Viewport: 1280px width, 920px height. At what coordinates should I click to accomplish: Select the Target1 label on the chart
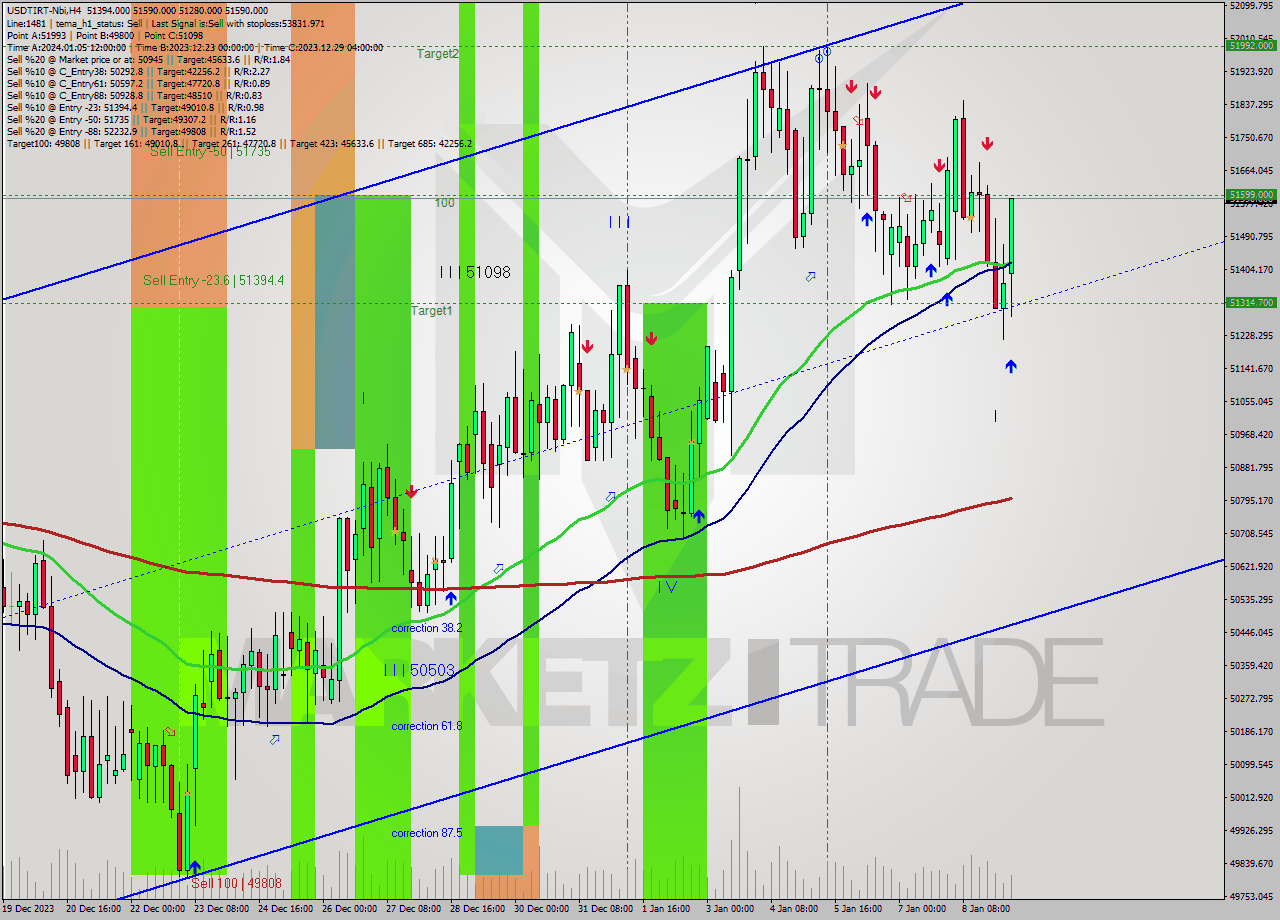point(432,311)
